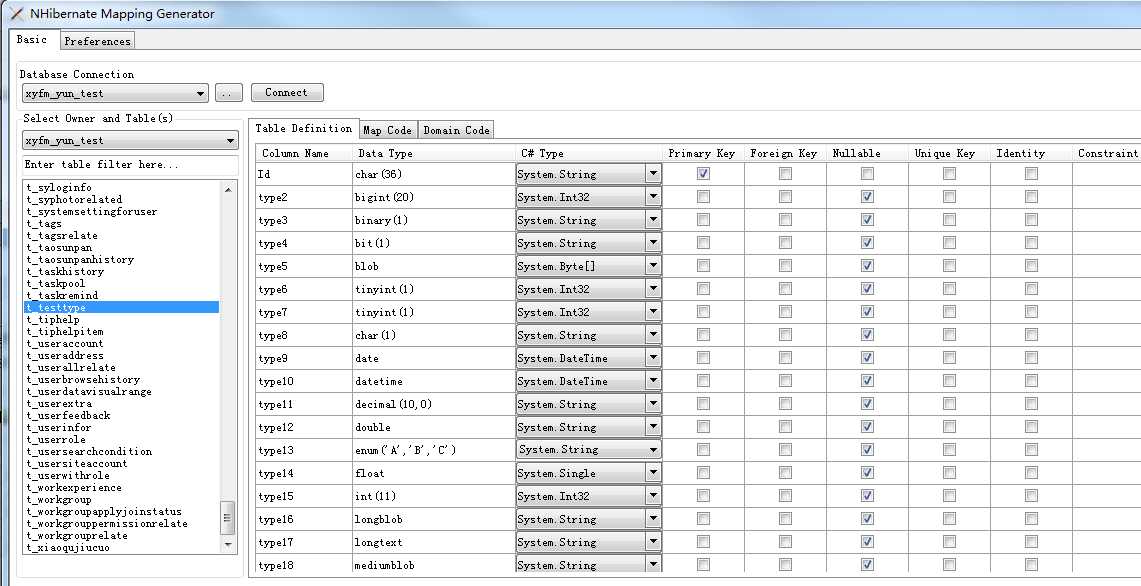1141x586 pixels.
Task: Open C# Type dropdown for type5 row
Action: point(653,266)
